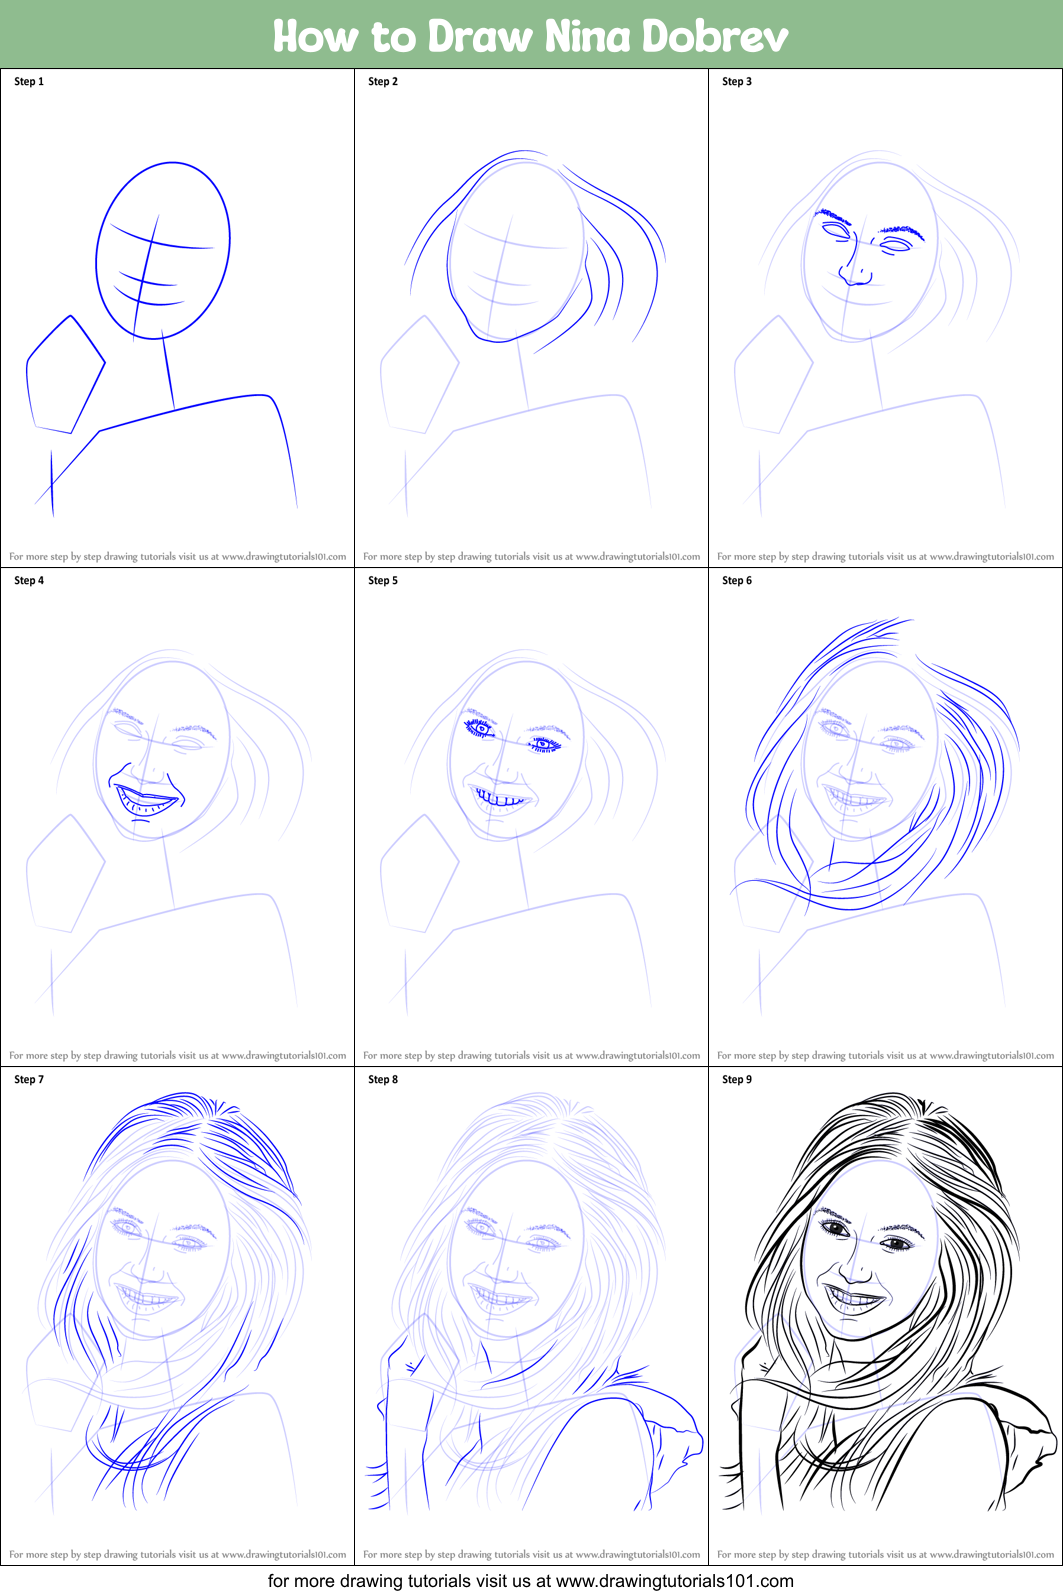Click the 'Step 3' label
This screenshot has width=1063, height=1596.
tap(737, 82)
